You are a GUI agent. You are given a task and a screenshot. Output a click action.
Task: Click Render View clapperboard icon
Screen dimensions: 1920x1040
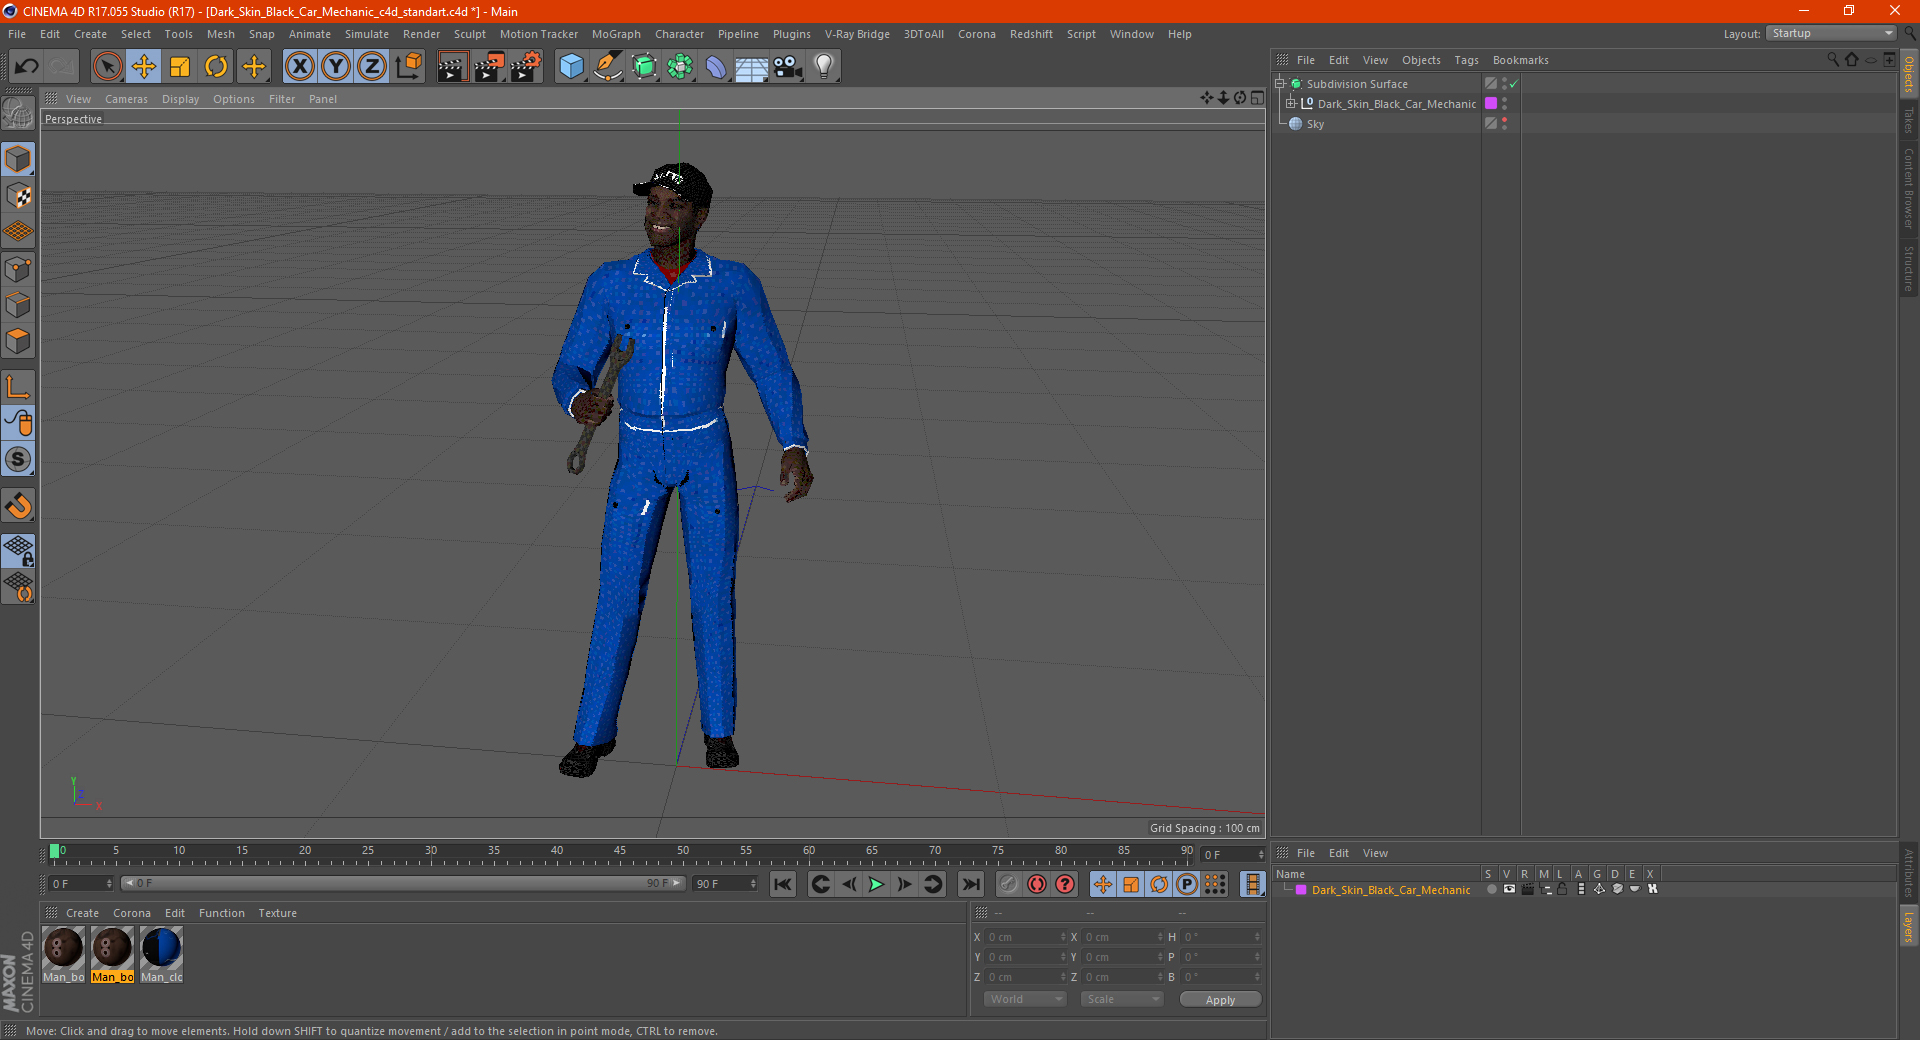click(x=452, y=67)
